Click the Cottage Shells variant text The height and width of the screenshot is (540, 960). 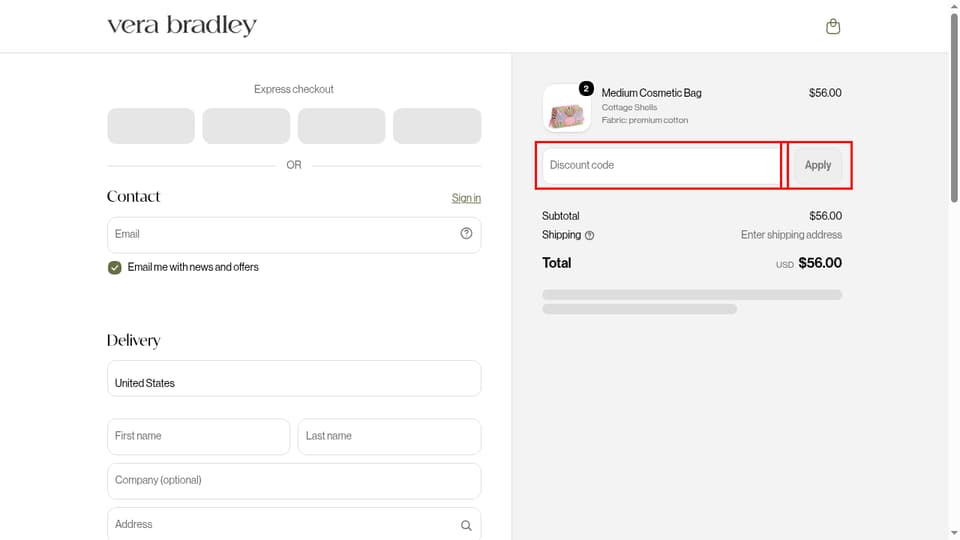(629, 107)
